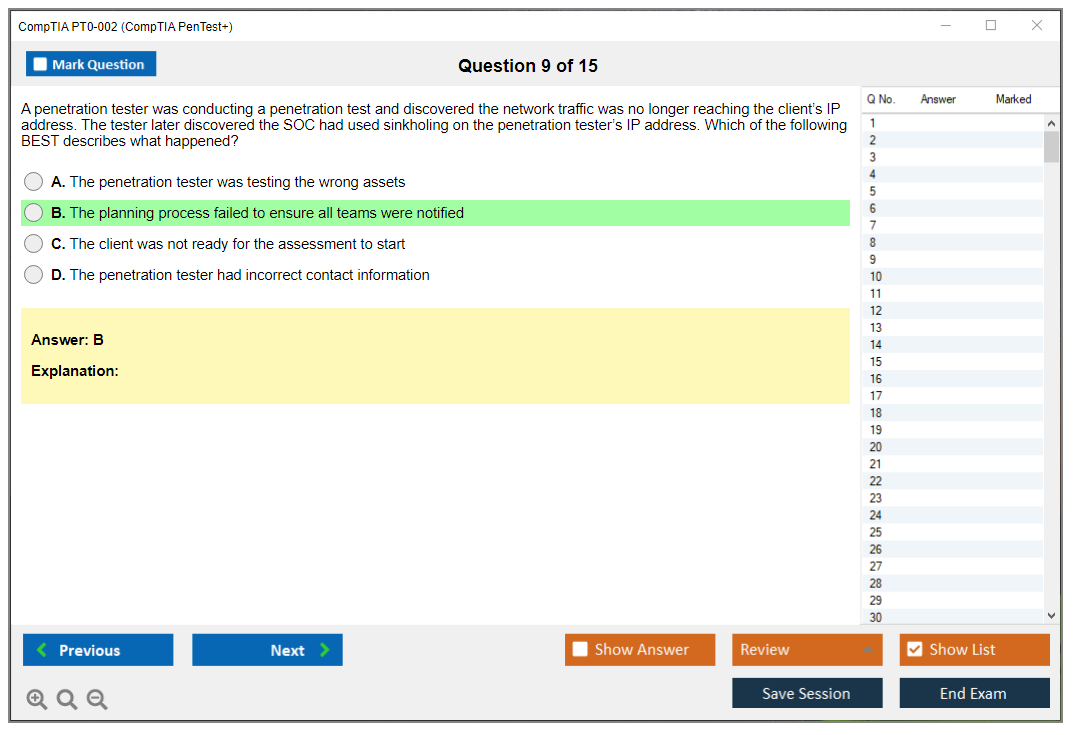Click the green left arrow on Previous
1075x735 pixels.
point(42,650)
